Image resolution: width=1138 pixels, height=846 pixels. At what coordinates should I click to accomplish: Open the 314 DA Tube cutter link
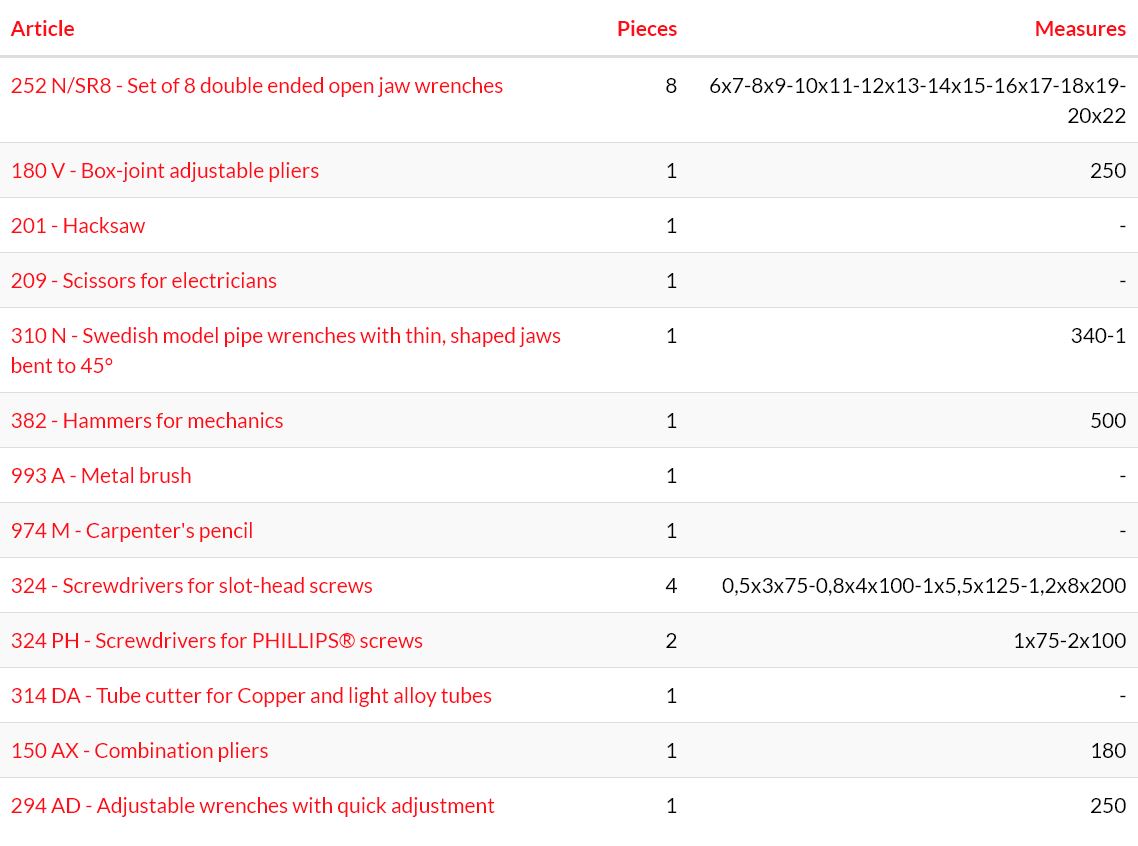pyautogui.click(x=251, y=696)
